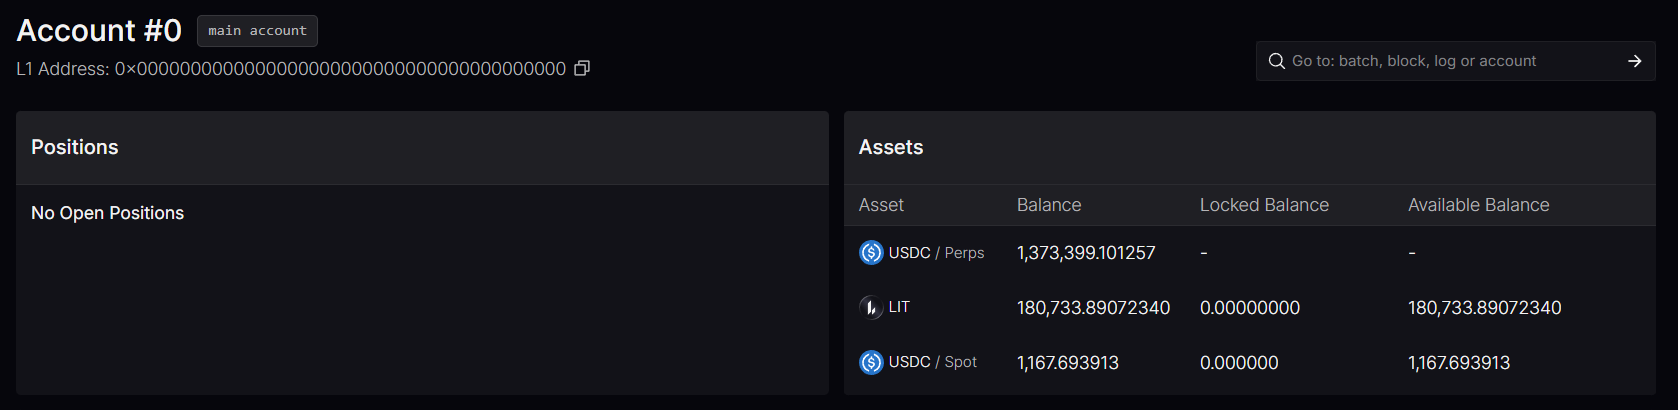Image resolution: width=1678 pixels, height=410 pixels.
Task: Click the search magnifier icon
Action: click(1276, 61)
